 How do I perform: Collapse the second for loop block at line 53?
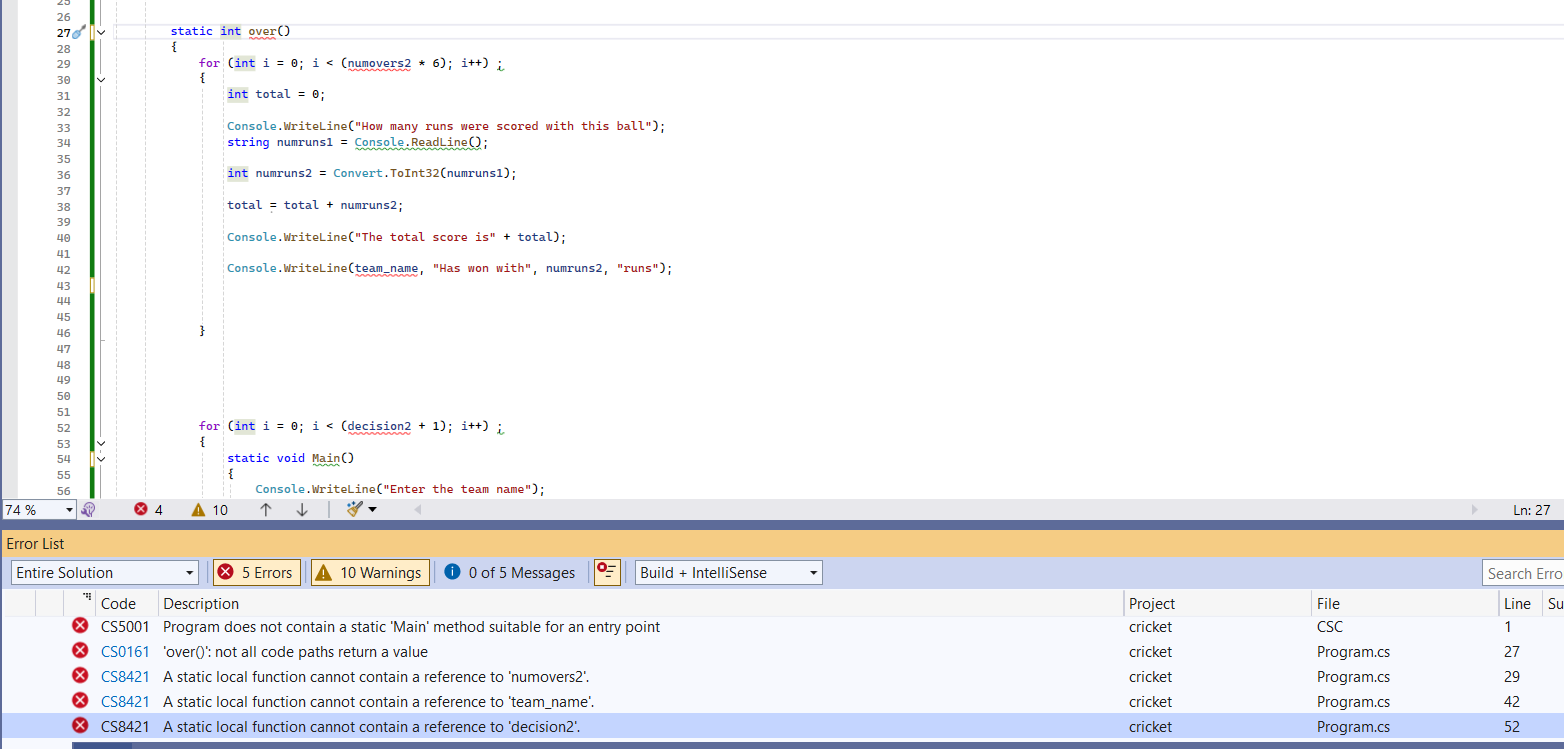click(x=101, y=443)
